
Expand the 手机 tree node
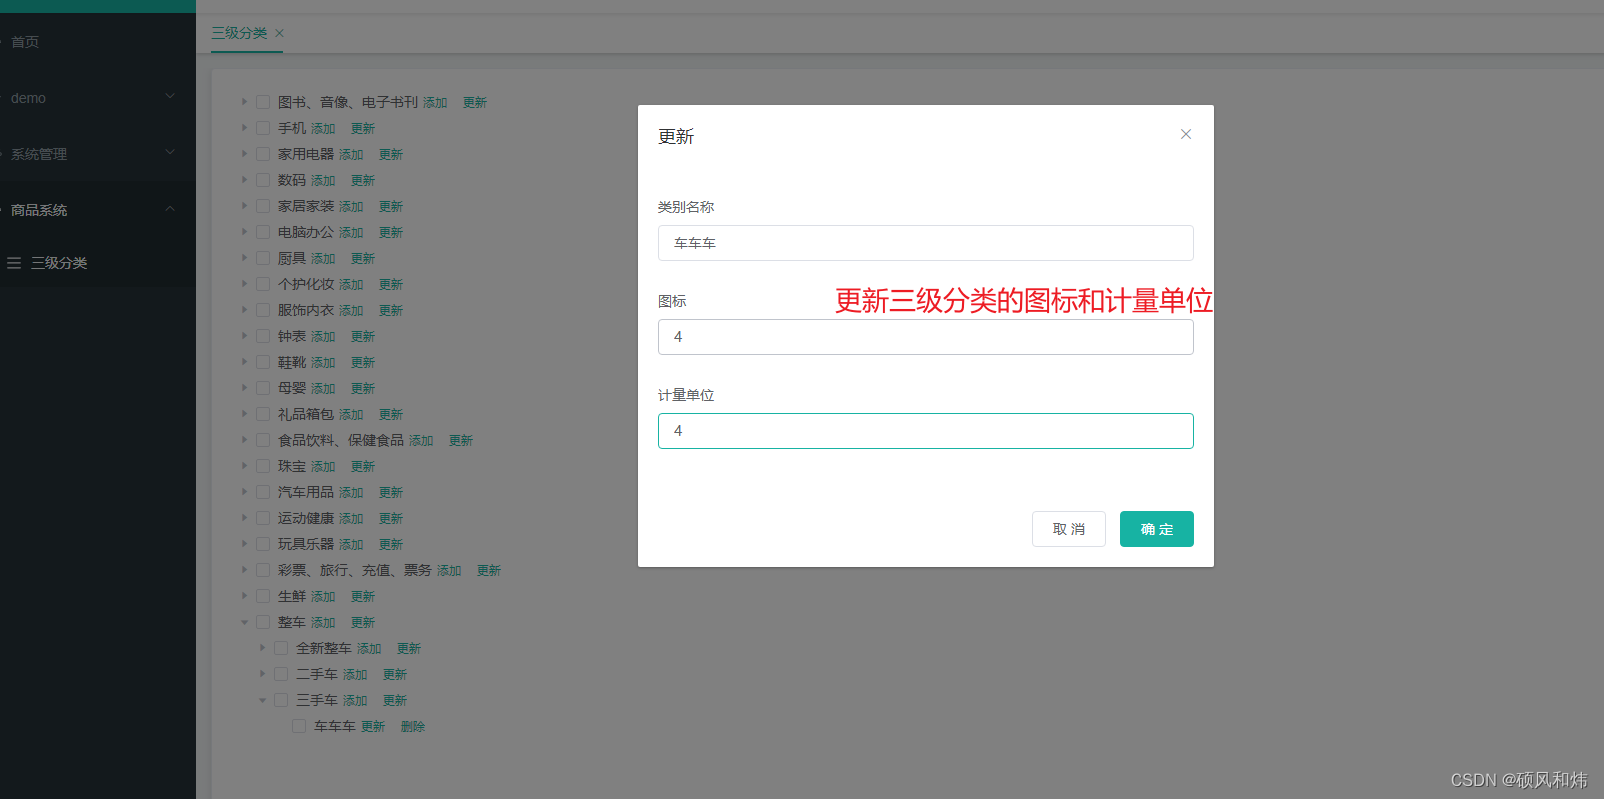click(x=244, y=128)
